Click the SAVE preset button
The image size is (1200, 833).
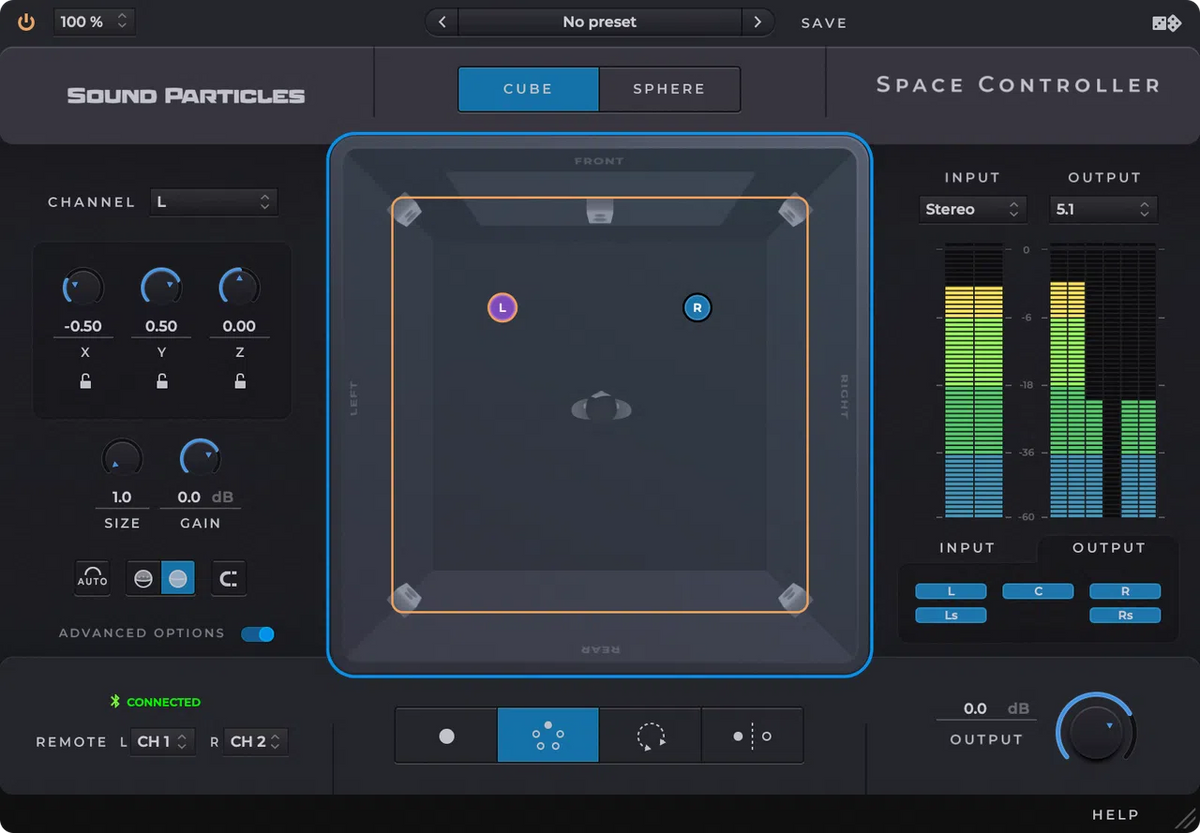click(823, 22)
